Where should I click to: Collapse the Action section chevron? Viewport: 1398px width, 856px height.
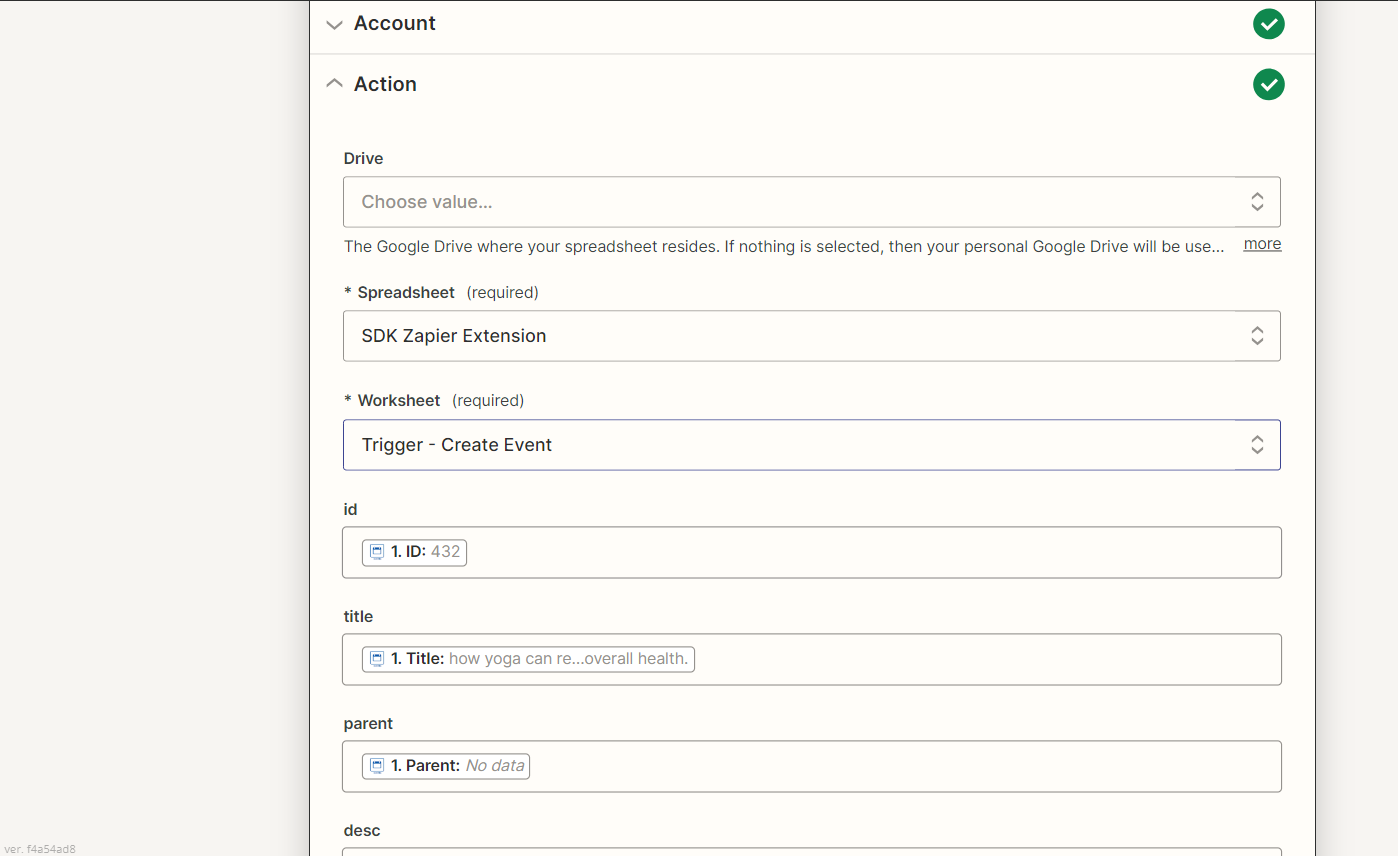click(334, 84)
